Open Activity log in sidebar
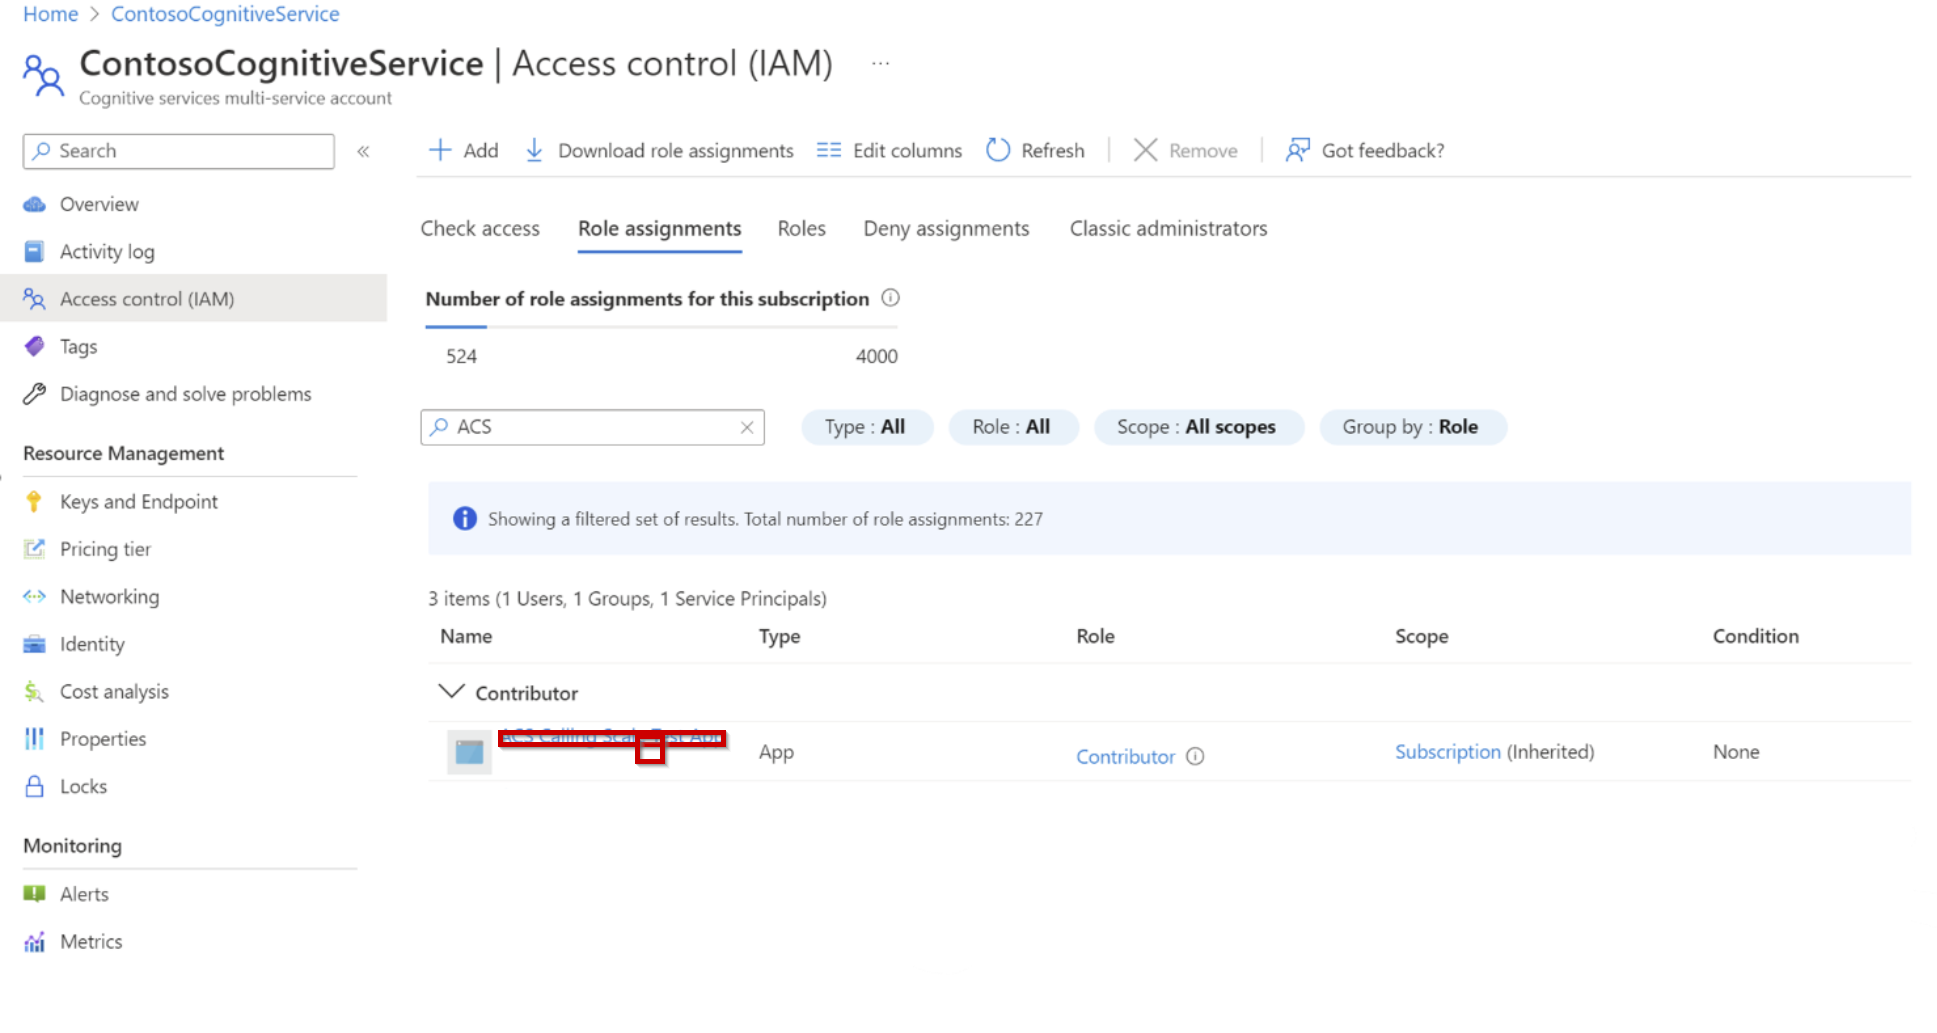The image size is (1937, 1033). (106, 251)
